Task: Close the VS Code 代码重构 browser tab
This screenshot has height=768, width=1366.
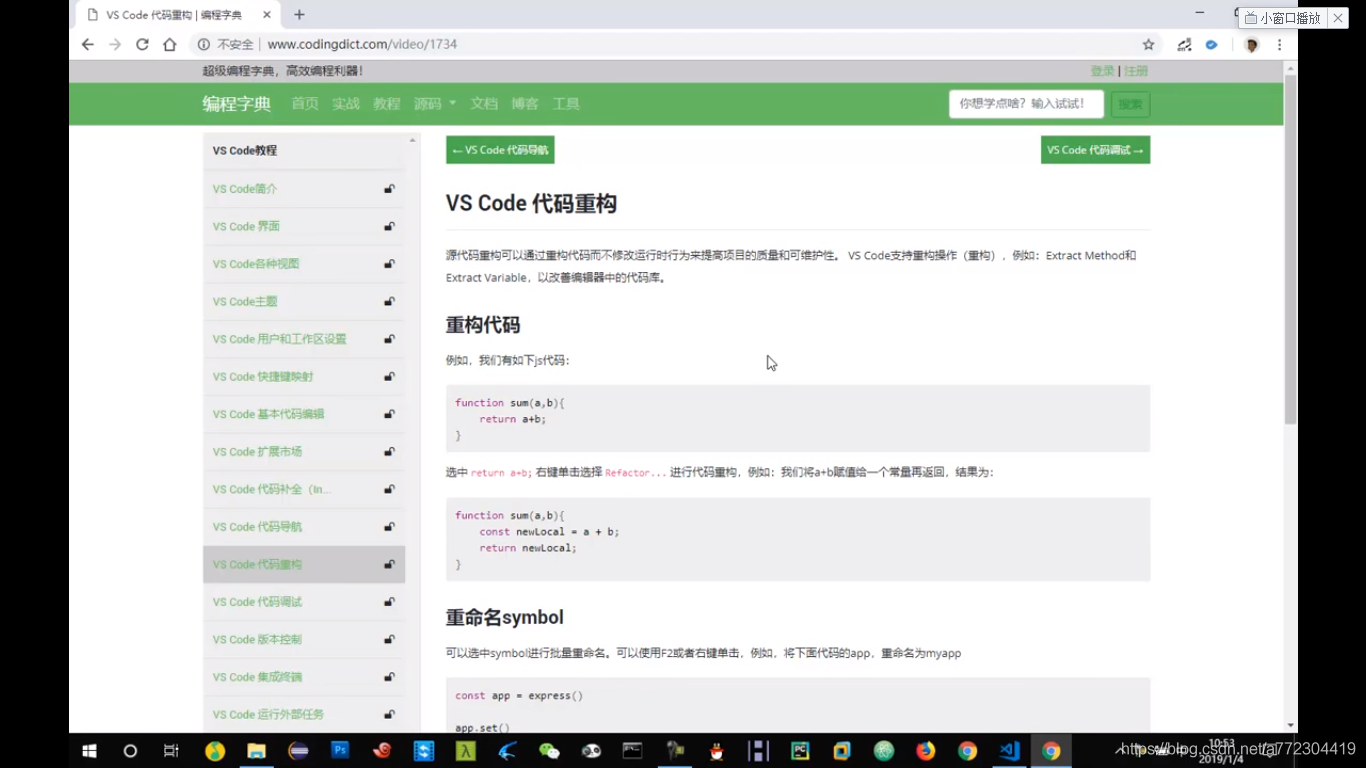Action: 266,15
